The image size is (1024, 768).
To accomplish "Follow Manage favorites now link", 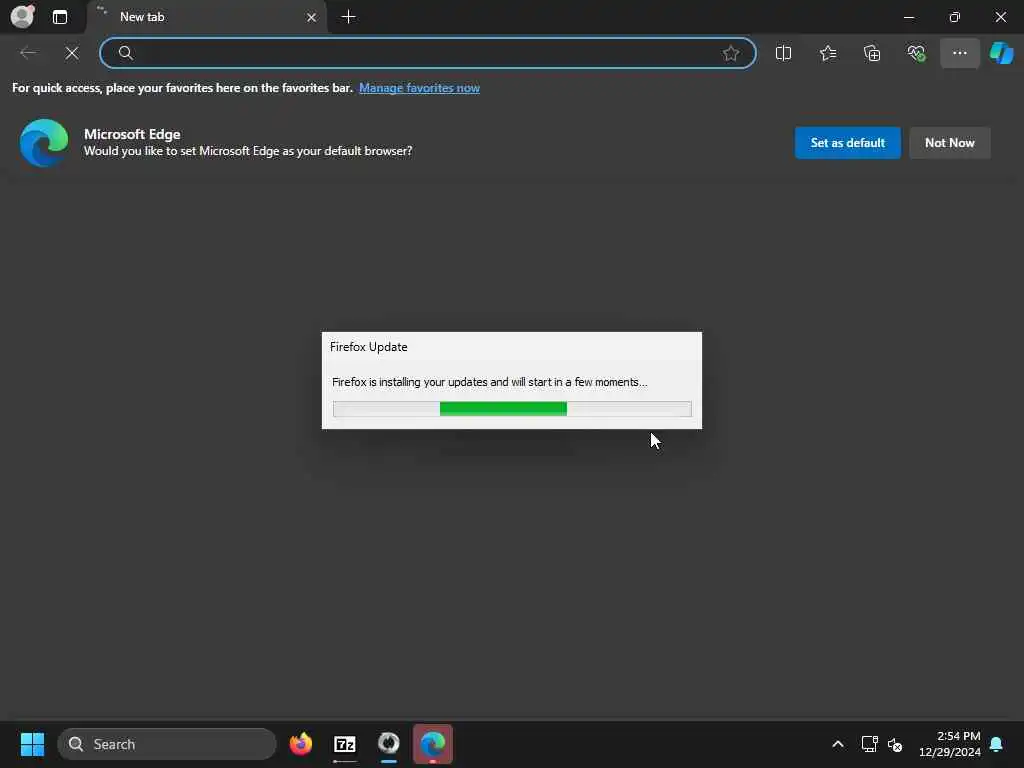I will tap(419, 88).
